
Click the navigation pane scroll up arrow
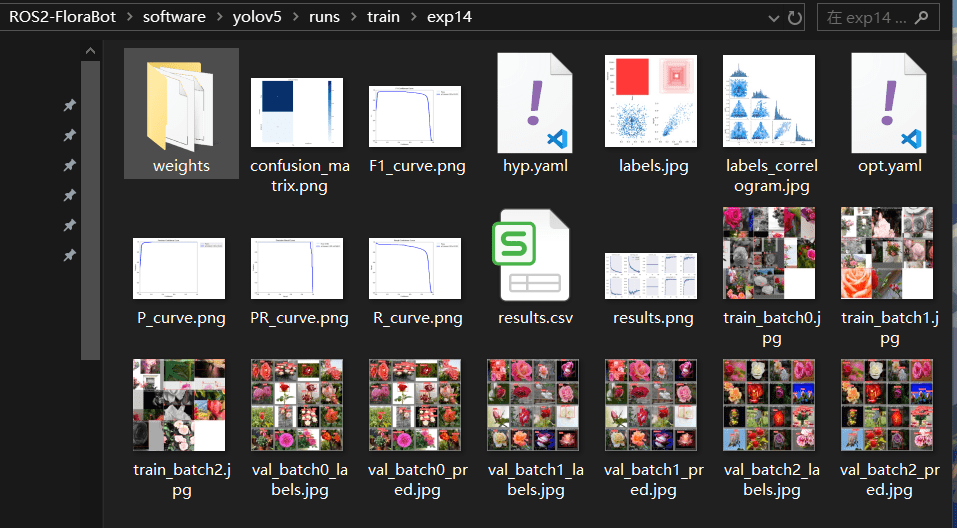[x=90, y=51]
